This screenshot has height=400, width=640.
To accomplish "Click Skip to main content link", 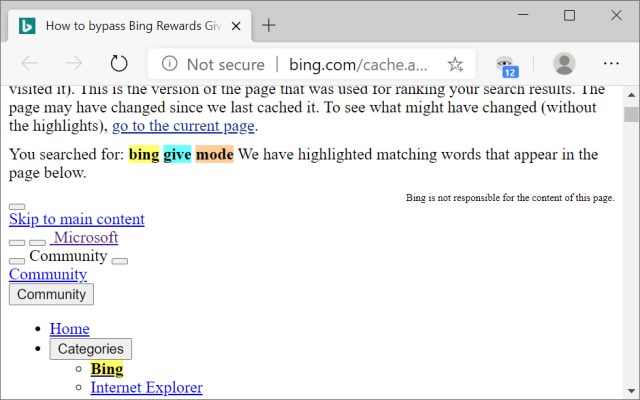I will pyautogui.click(x=77, y=219).
